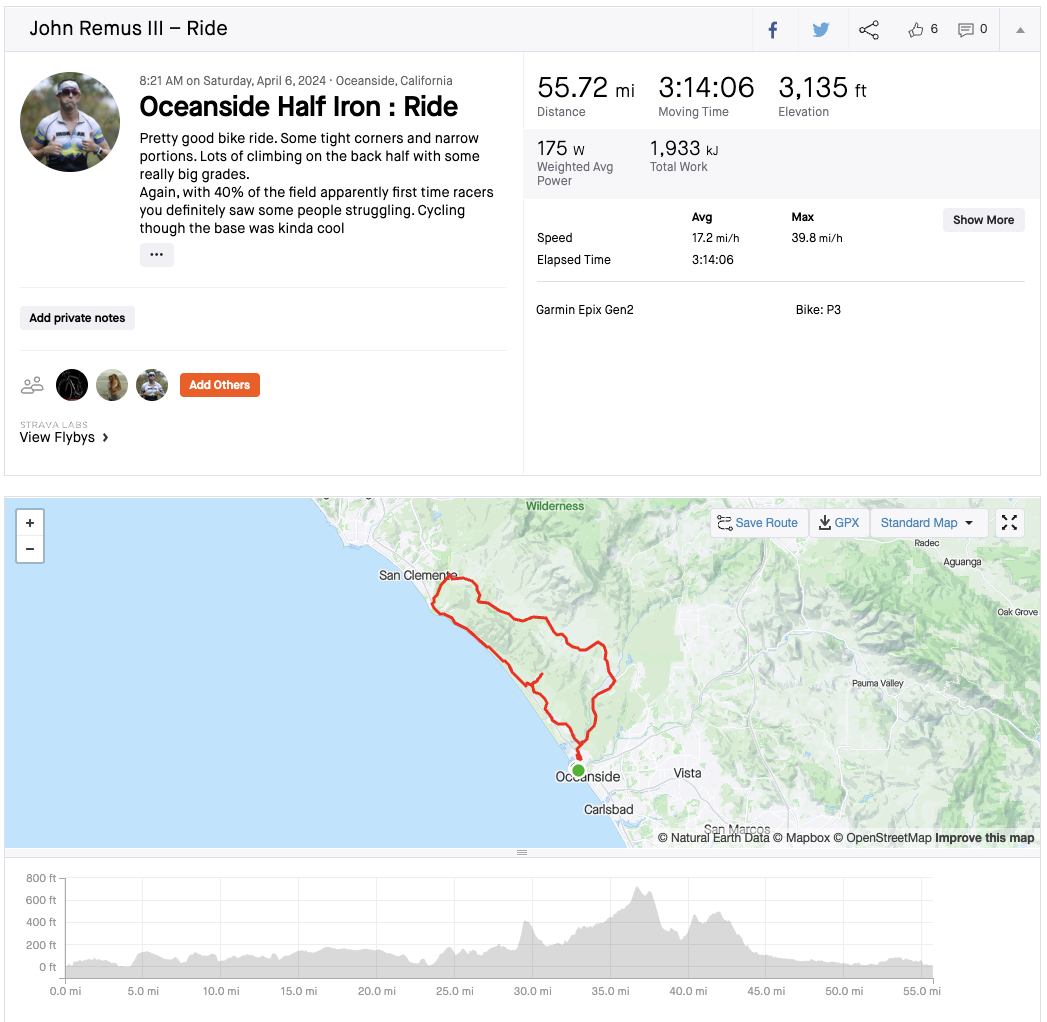Open the comments bubble icon
Image resolution: width=1047 pixels, height=1022 pixels.
(966, 30)
